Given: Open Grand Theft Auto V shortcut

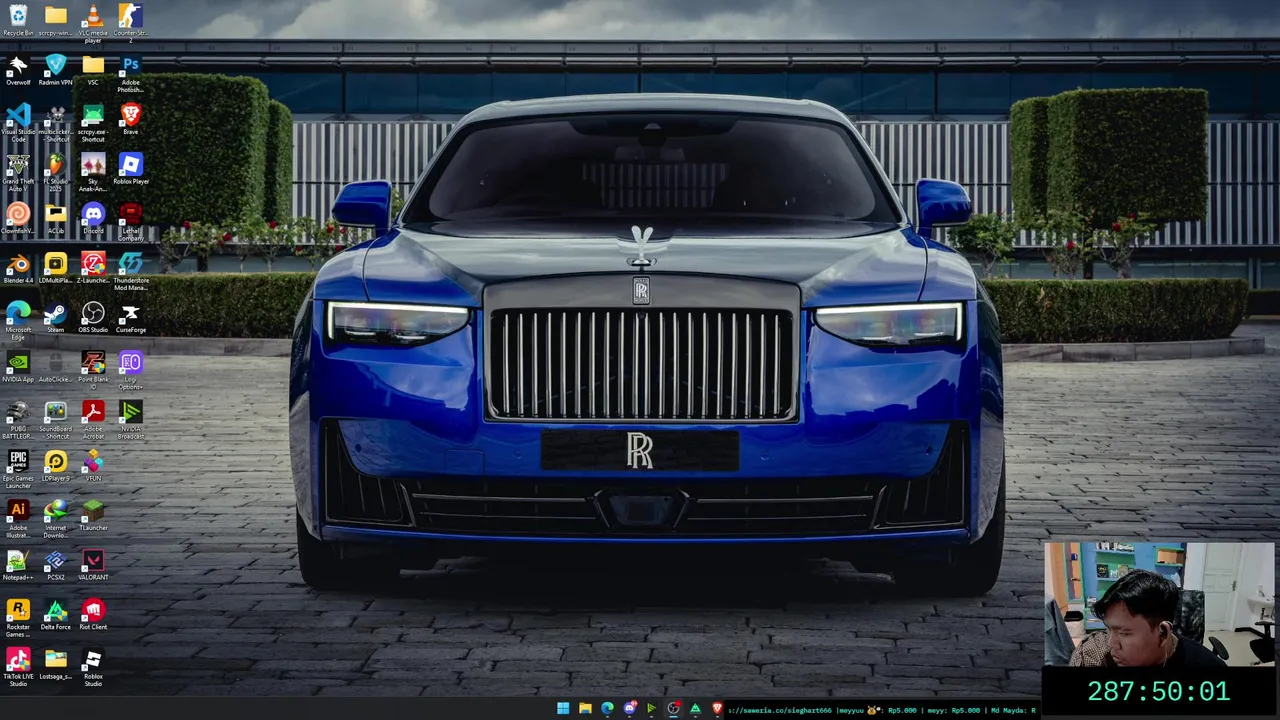Looking at the screenshot, I should tap(18, 171).
